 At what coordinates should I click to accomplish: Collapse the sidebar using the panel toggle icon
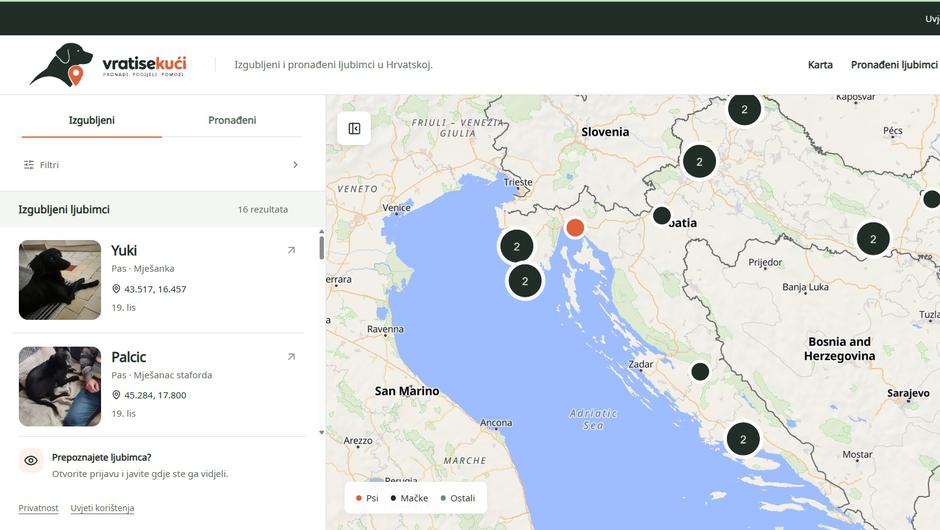click(354, 128)
